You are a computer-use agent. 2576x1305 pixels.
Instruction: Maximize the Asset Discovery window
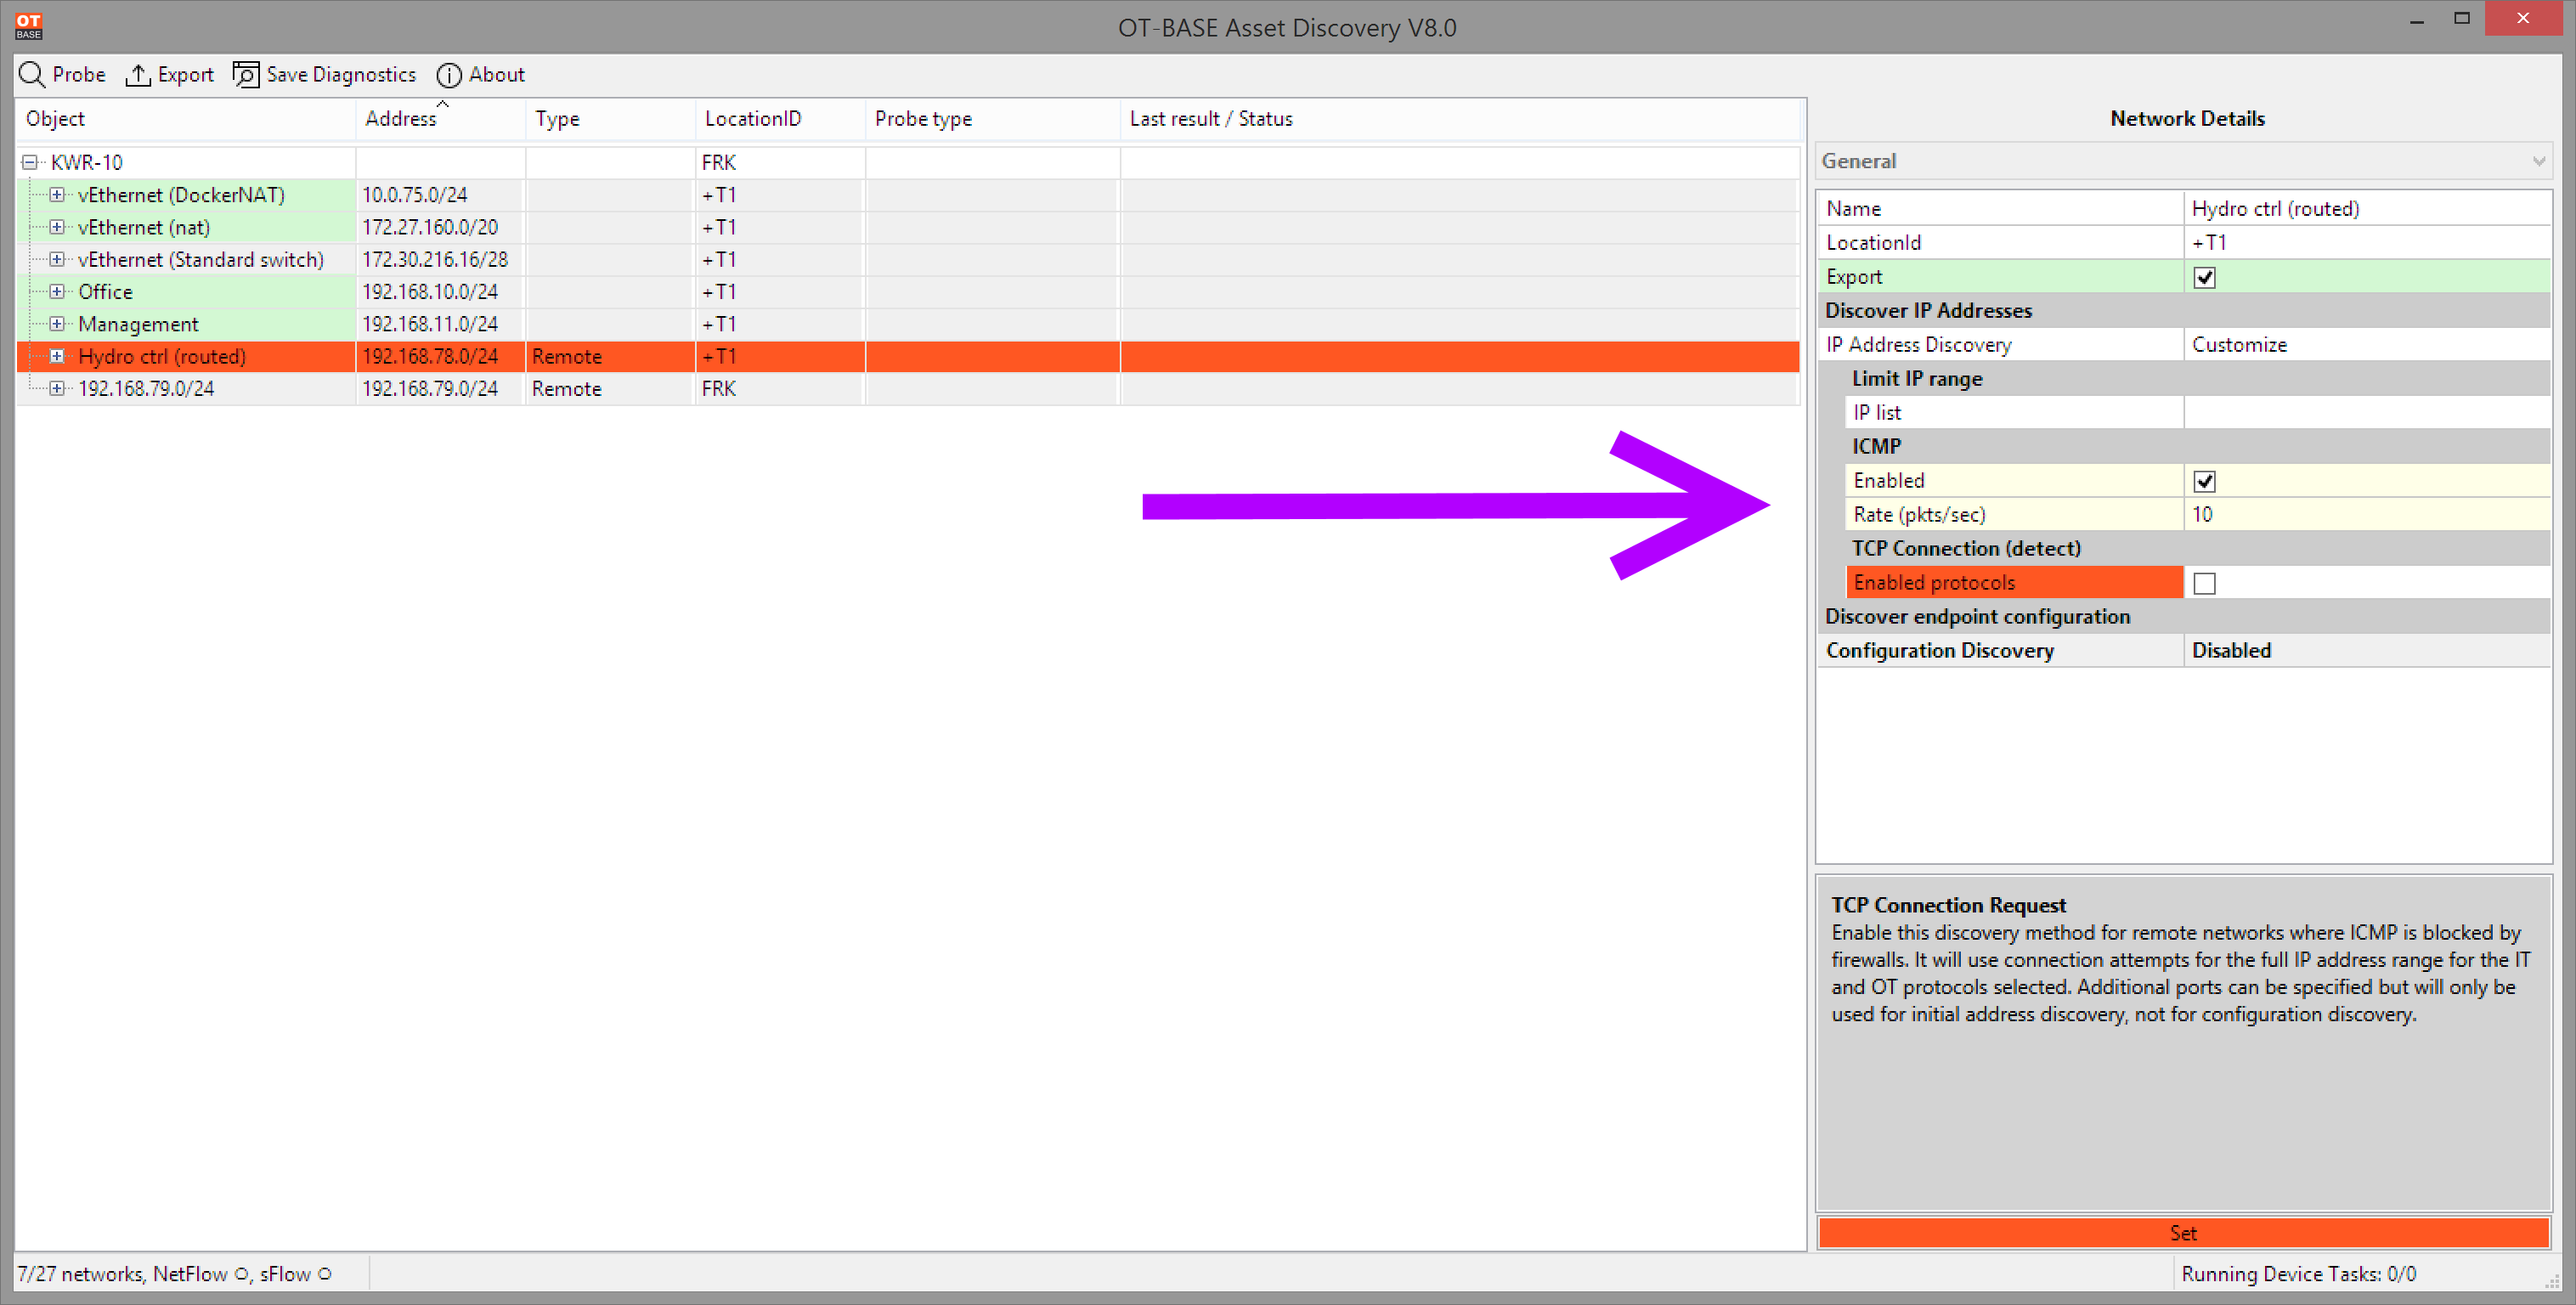(x=2462, y=19)
